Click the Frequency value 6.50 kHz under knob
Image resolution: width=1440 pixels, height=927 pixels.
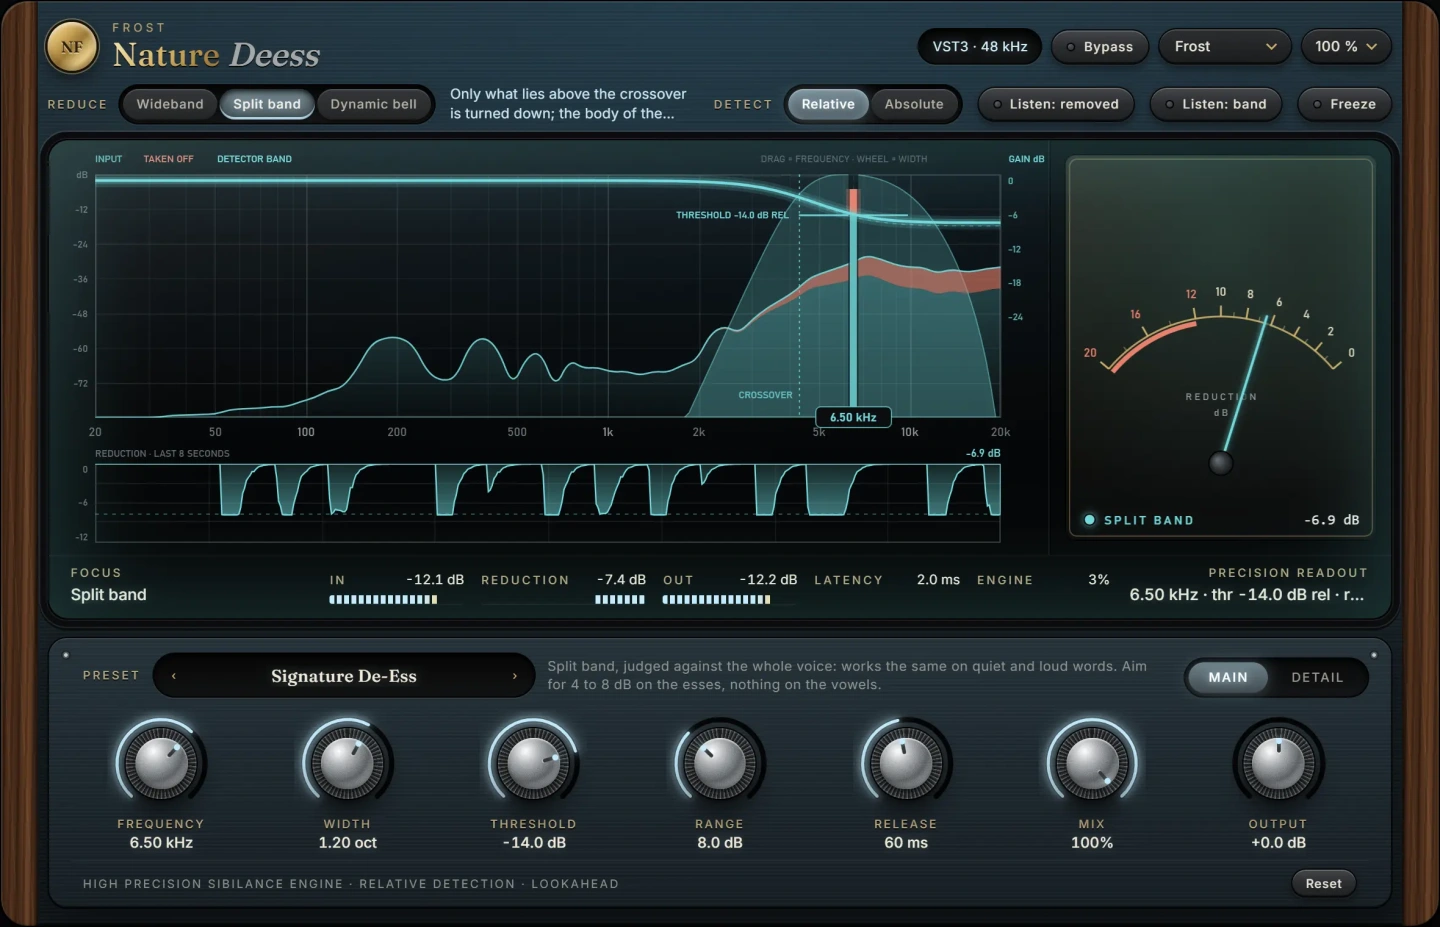pyautogui.click(x=161, y=843)
